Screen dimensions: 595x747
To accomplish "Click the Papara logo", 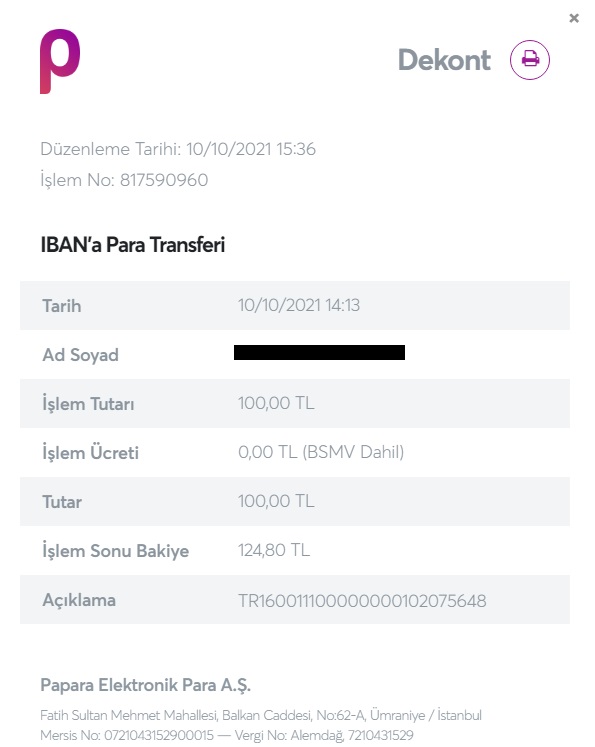I will coord(60,61).
